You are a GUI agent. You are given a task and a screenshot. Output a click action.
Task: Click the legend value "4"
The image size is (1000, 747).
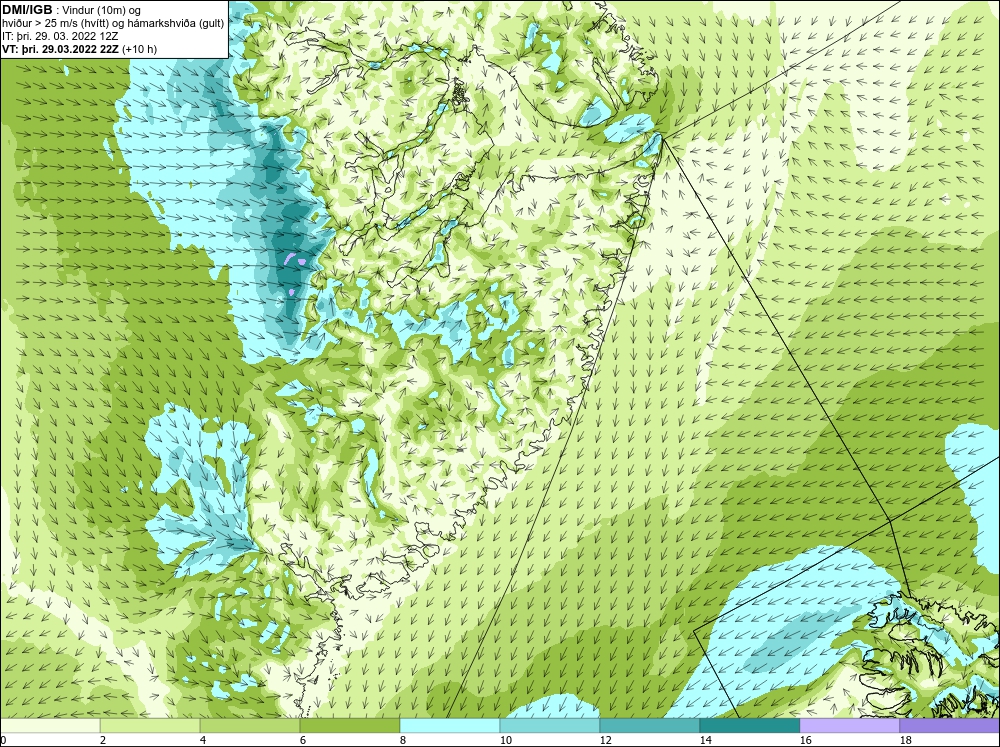(203, 740)
